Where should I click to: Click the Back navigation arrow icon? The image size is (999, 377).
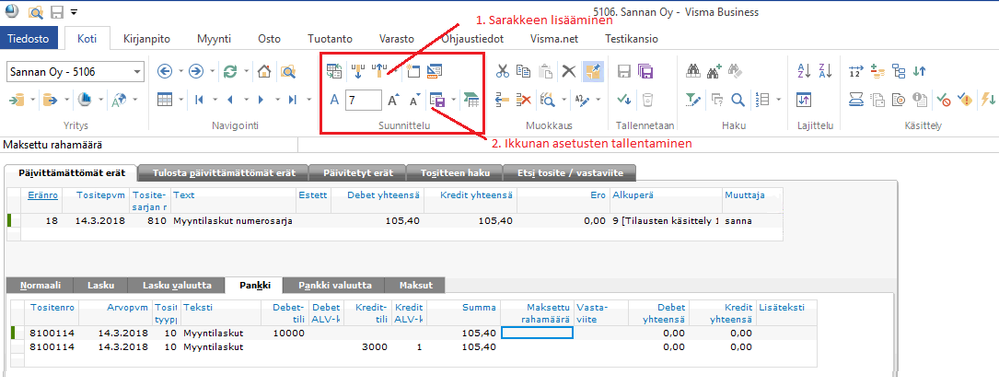tap(164, 72)
